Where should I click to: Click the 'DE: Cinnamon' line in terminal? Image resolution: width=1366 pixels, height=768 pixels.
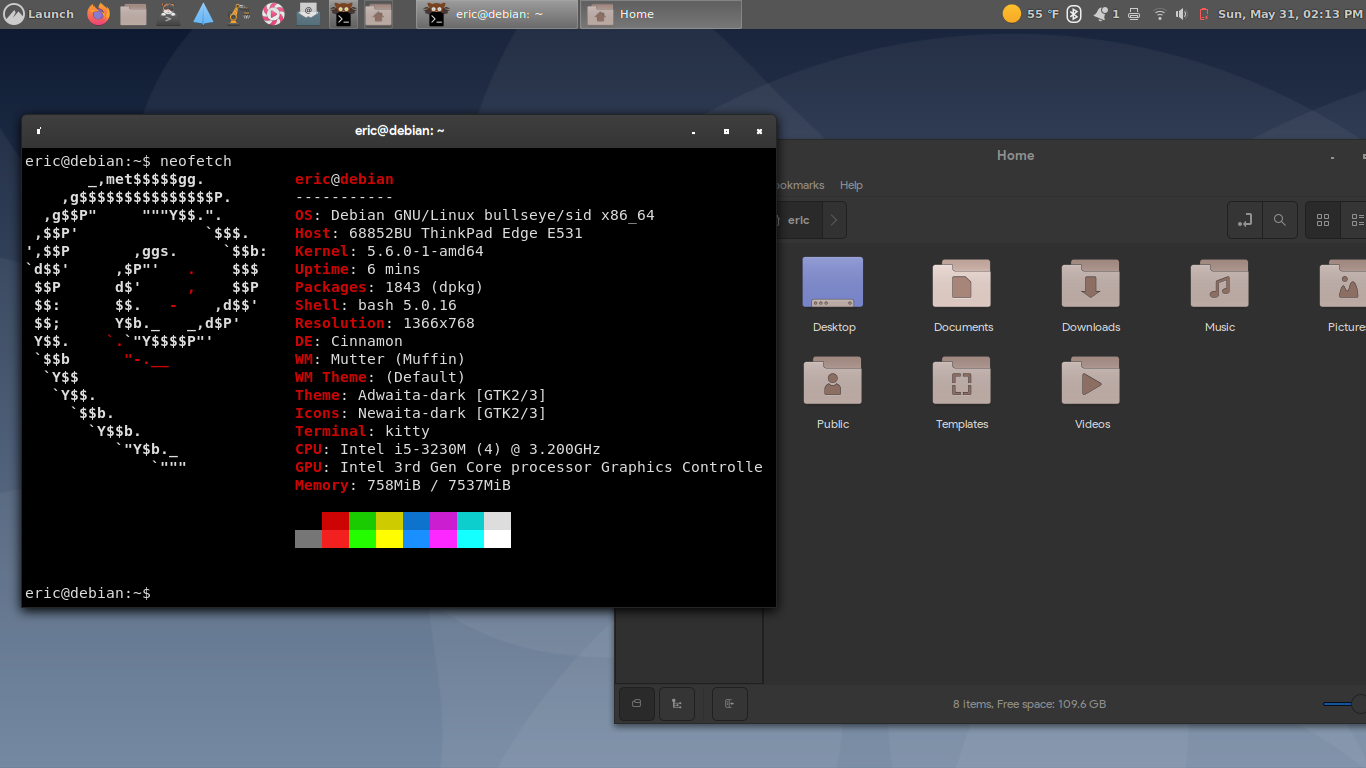coord(349,341)
